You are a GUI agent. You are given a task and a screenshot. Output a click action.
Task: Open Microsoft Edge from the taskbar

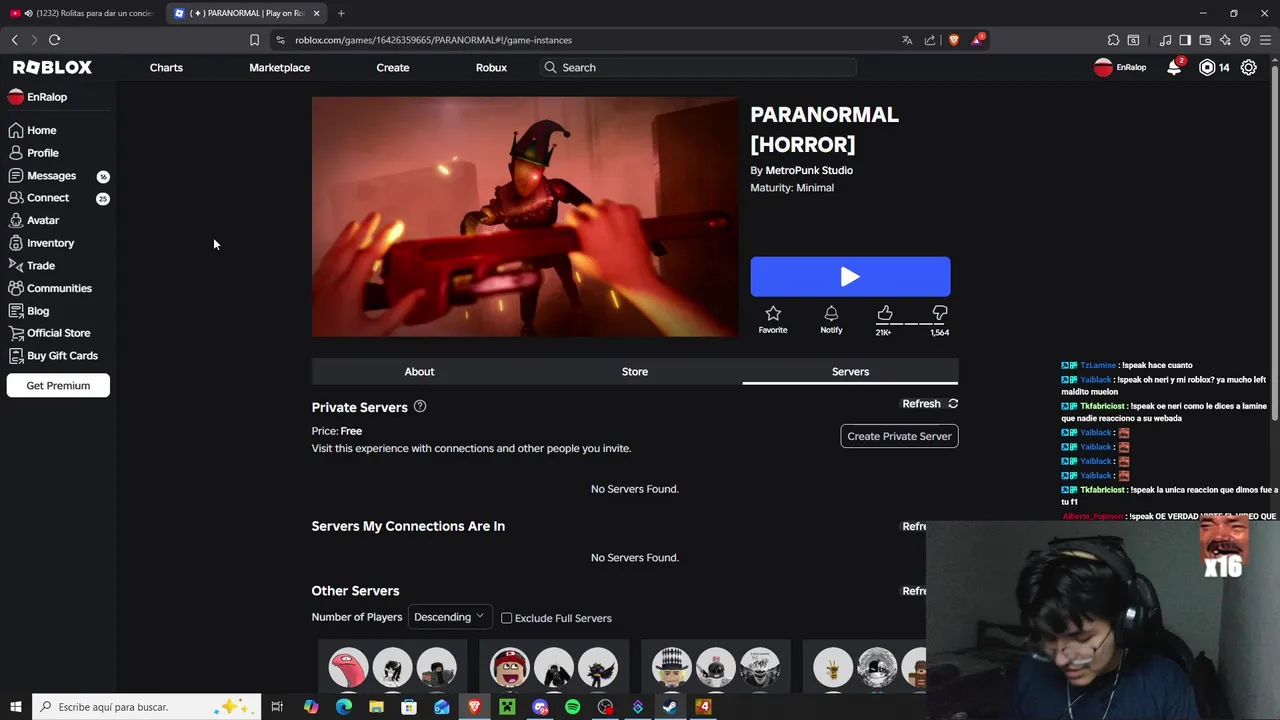[x=343, y=707]
